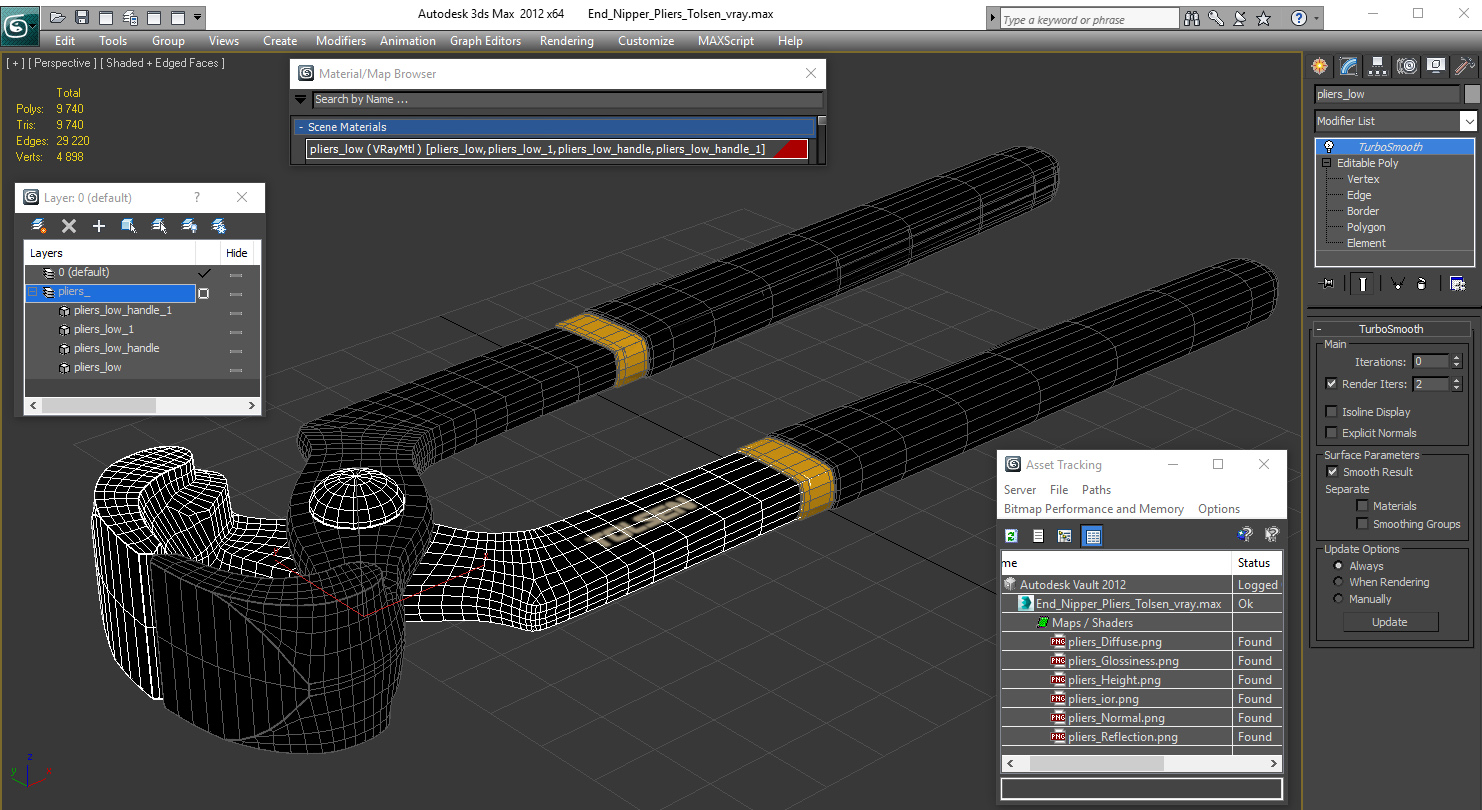Open the Display command panel tab
The width and height of the screenshot is (1482, 810).
[x=1436, y=66]
